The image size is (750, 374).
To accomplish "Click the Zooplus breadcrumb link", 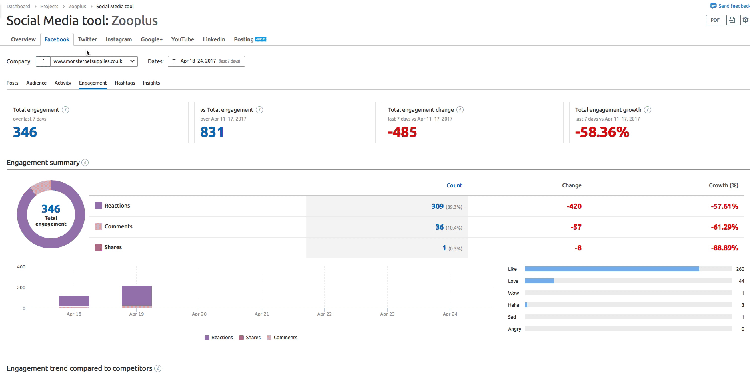I will point(77,6).
